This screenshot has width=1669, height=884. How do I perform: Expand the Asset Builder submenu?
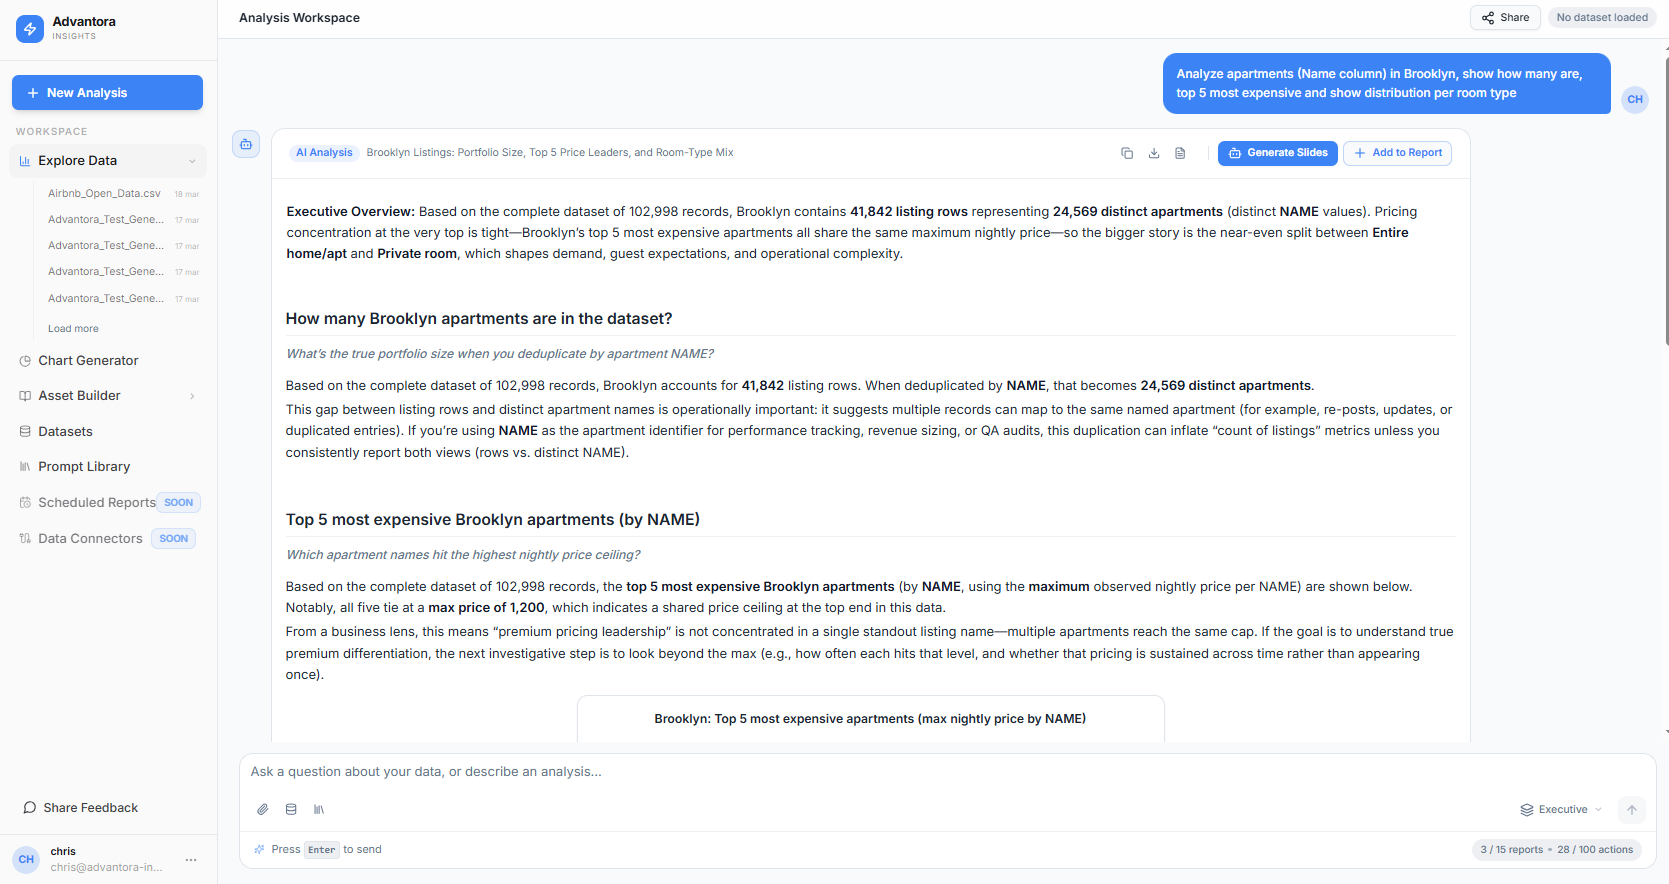192,396
